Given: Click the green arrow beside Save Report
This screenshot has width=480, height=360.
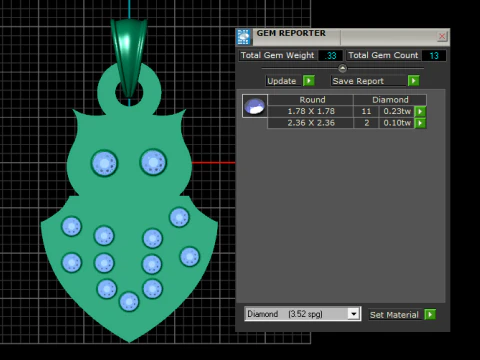Looking at the screenshot, I should (413, 81).
